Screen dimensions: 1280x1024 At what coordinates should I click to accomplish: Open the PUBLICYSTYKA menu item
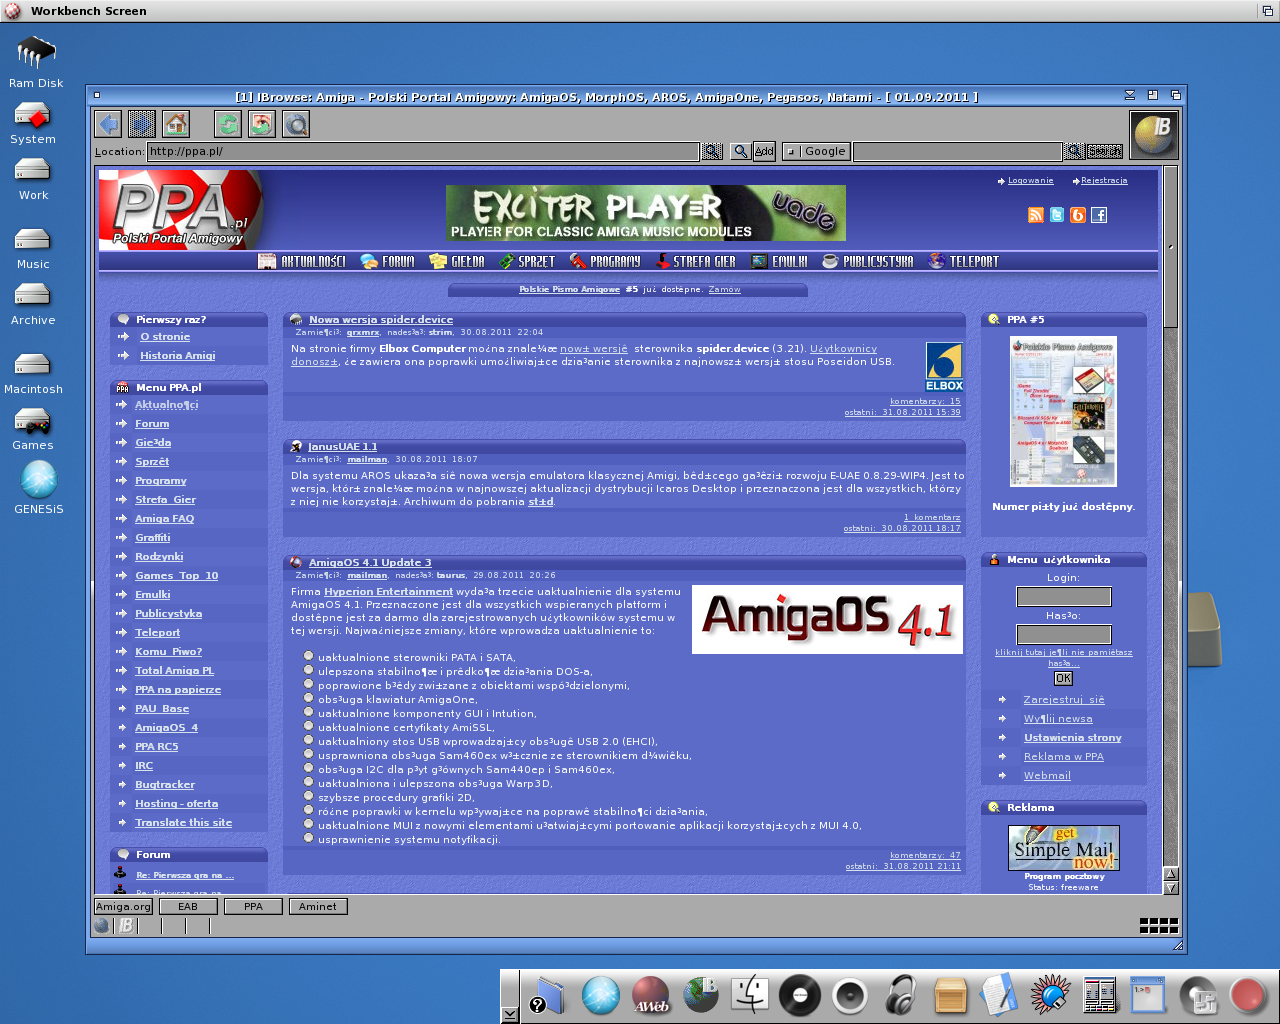tap(868, 261)
